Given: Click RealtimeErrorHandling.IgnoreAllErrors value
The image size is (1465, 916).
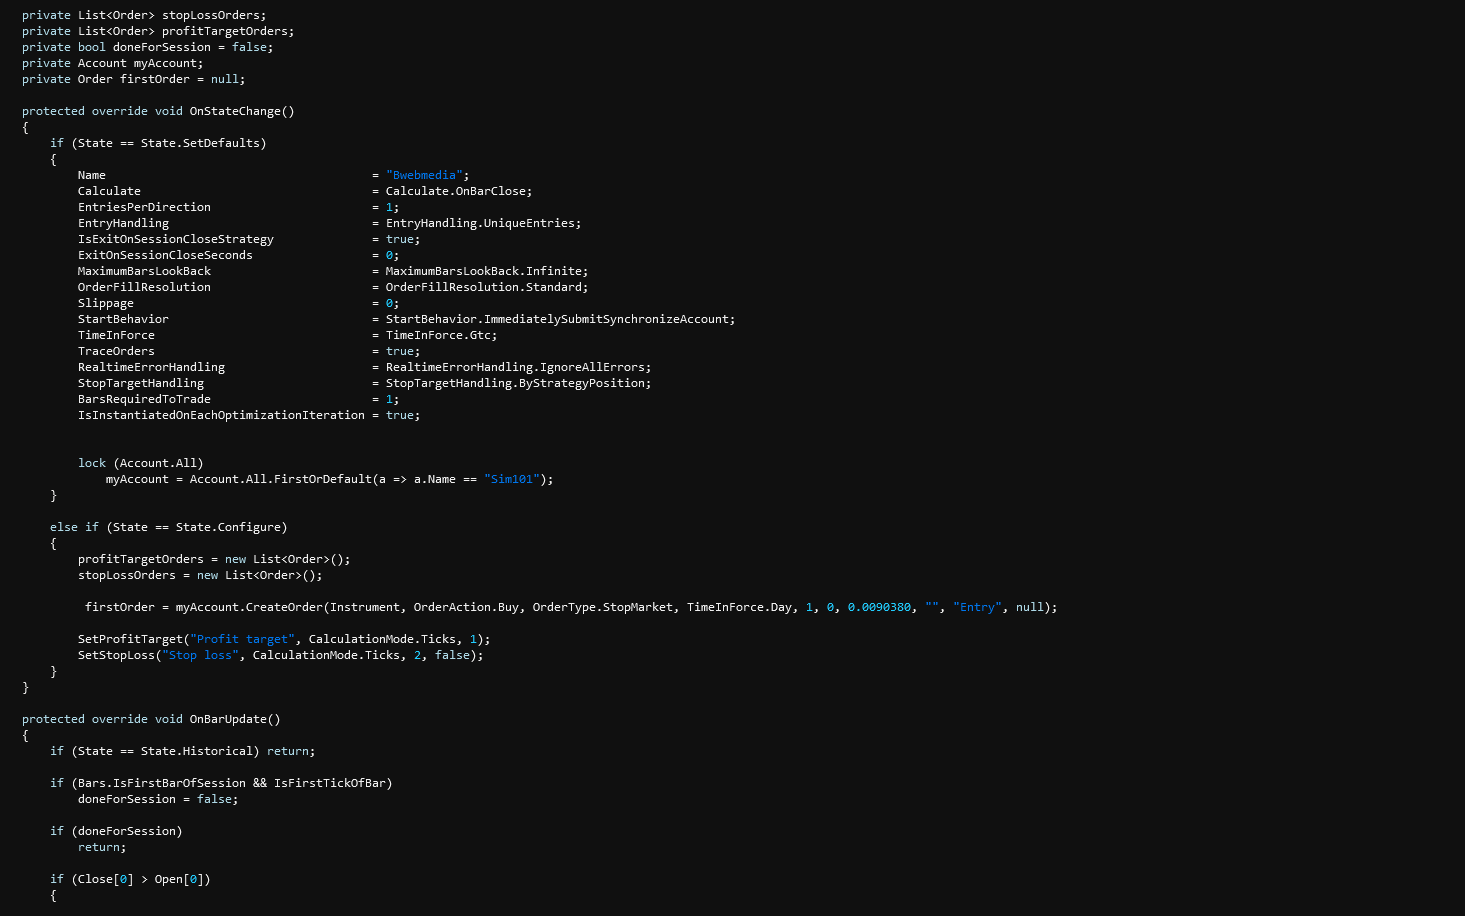Looking at the screenshot, I should 517,367.
